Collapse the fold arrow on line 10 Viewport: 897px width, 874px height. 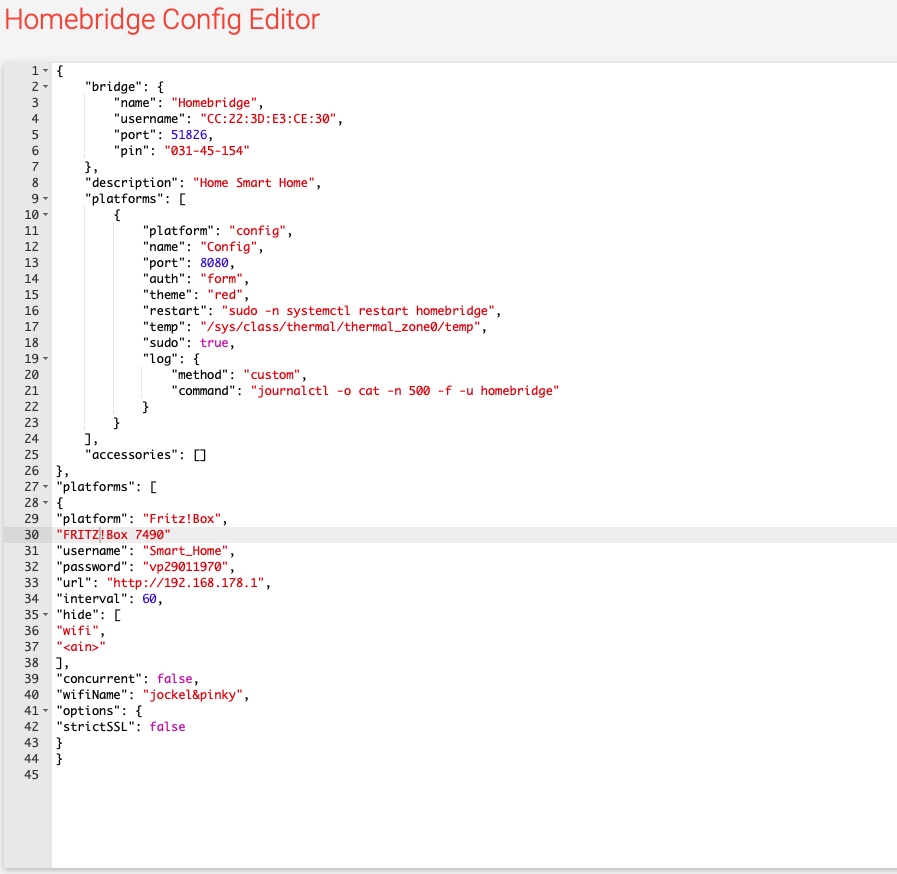coord(46,214)
